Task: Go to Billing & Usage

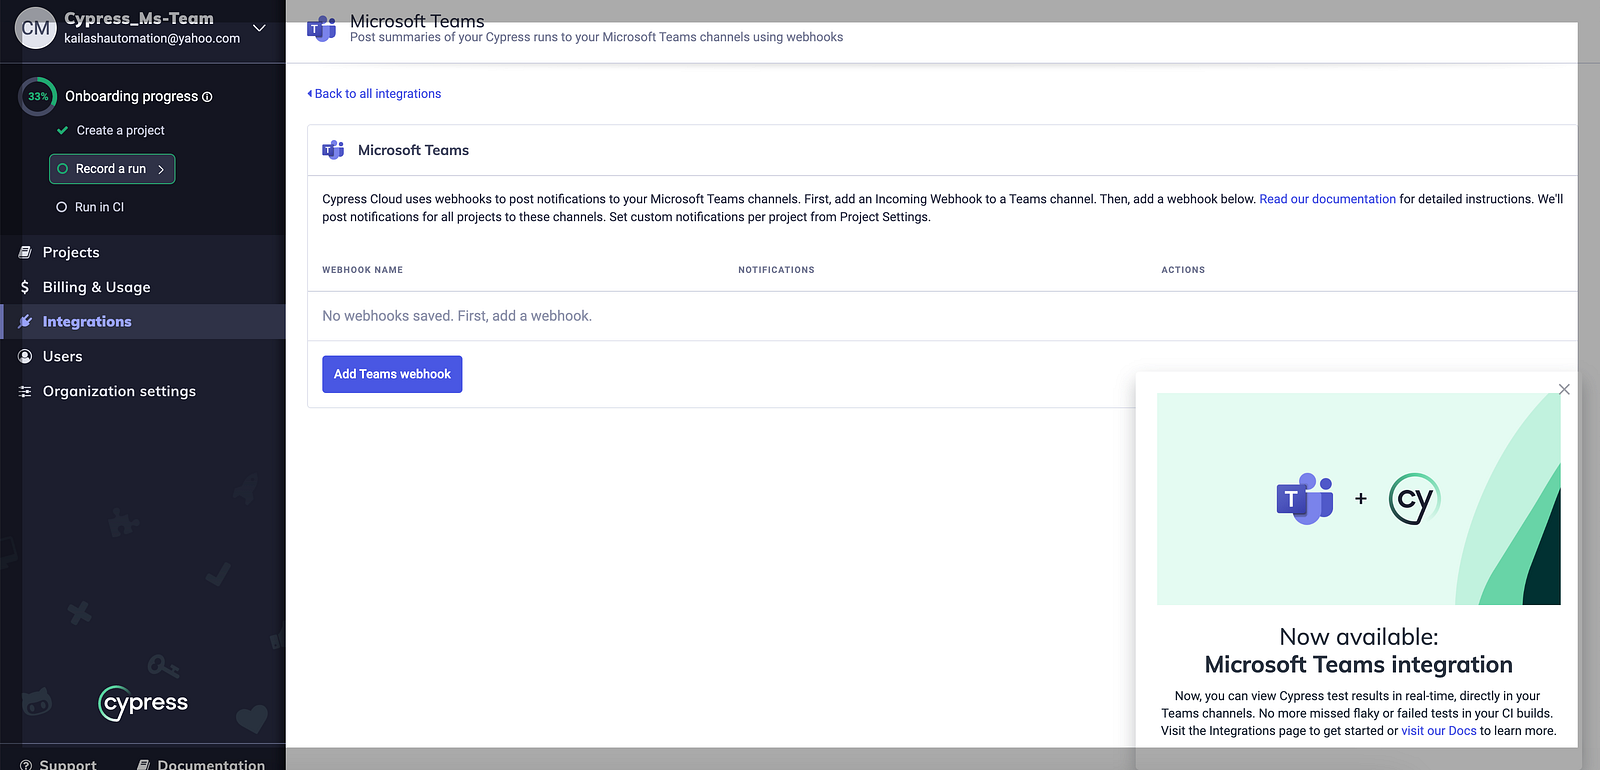Action: pos(143,287)
